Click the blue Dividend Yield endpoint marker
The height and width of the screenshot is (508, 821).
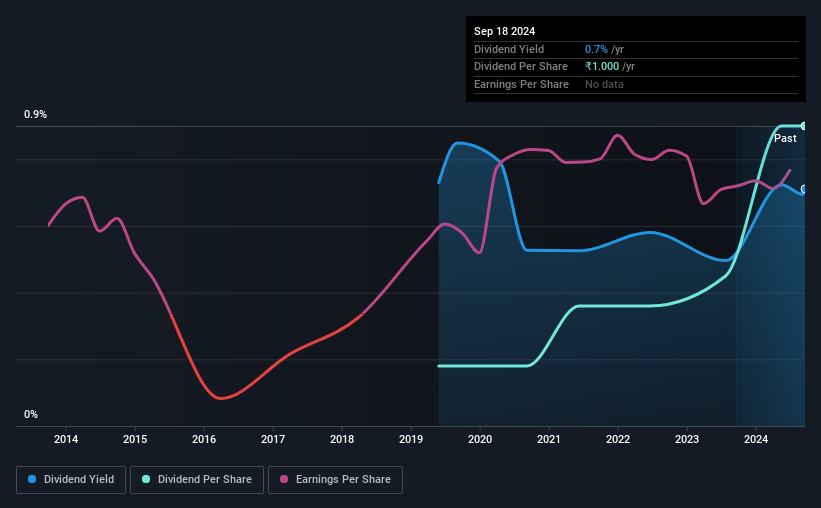pyautogui.click(x=803, y=189)
